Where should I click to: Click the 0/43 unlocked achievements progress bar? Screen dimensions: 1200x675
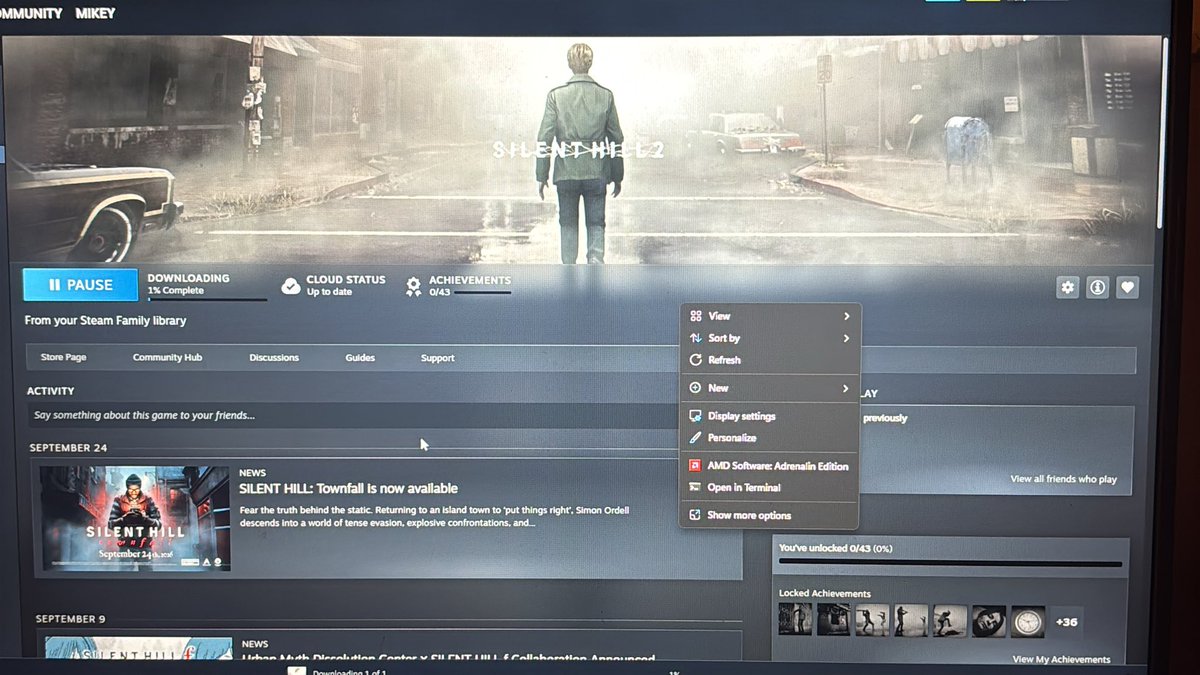[950, 564]
